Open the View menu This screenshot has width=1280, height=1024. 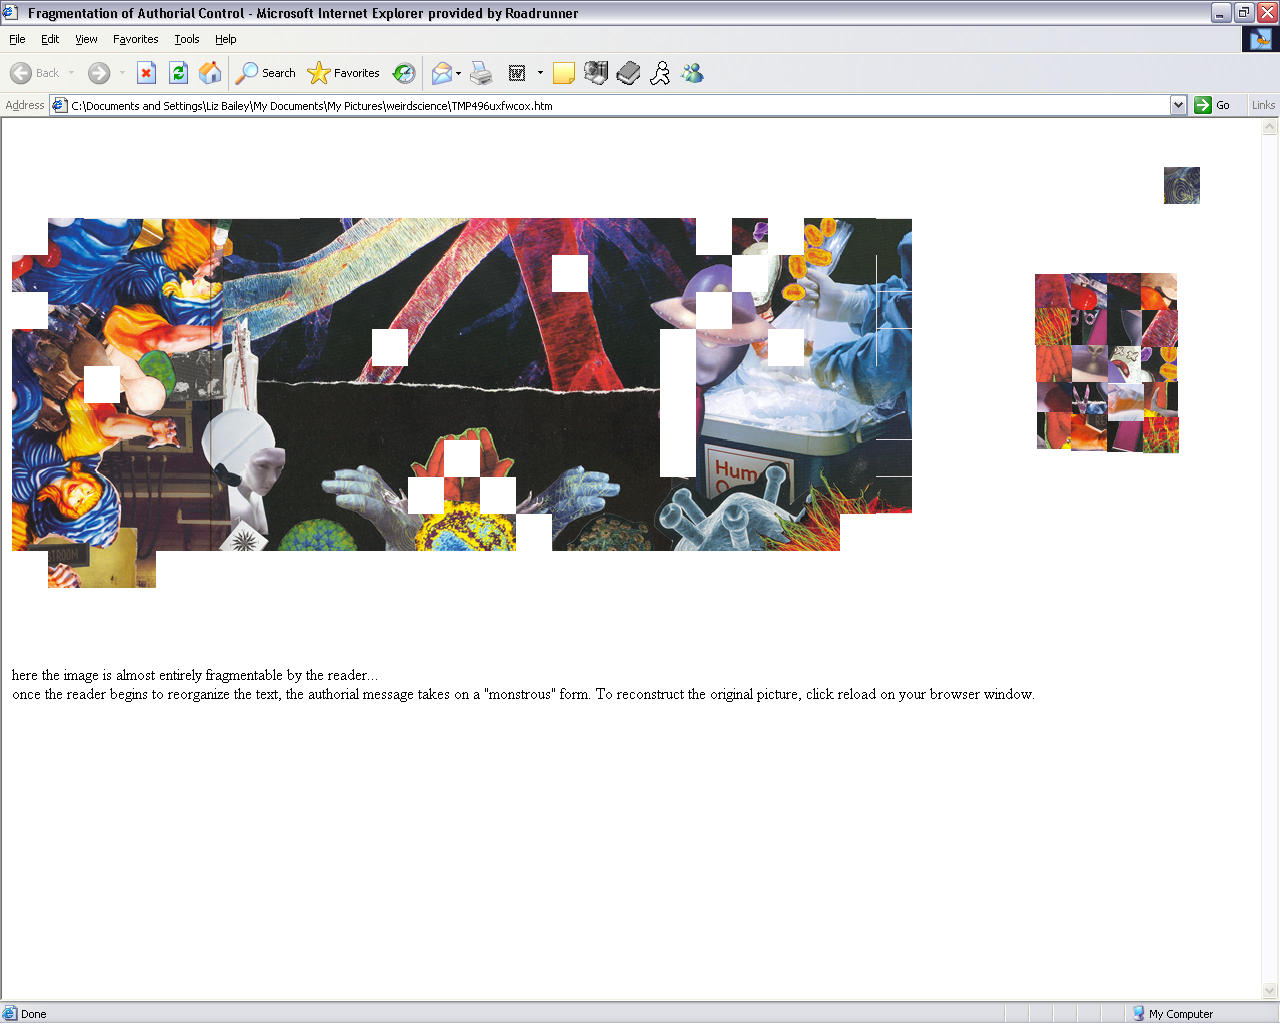(x=86, y=39)
